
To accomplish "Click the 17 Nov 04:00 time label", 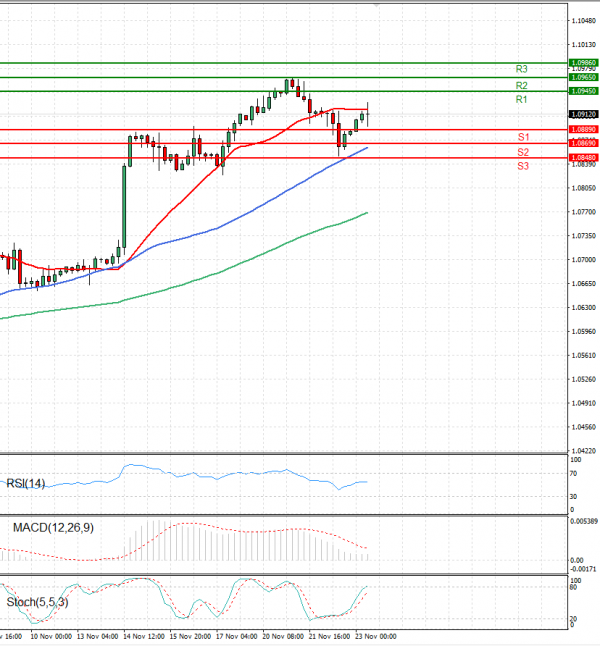I will click(237, 637).
